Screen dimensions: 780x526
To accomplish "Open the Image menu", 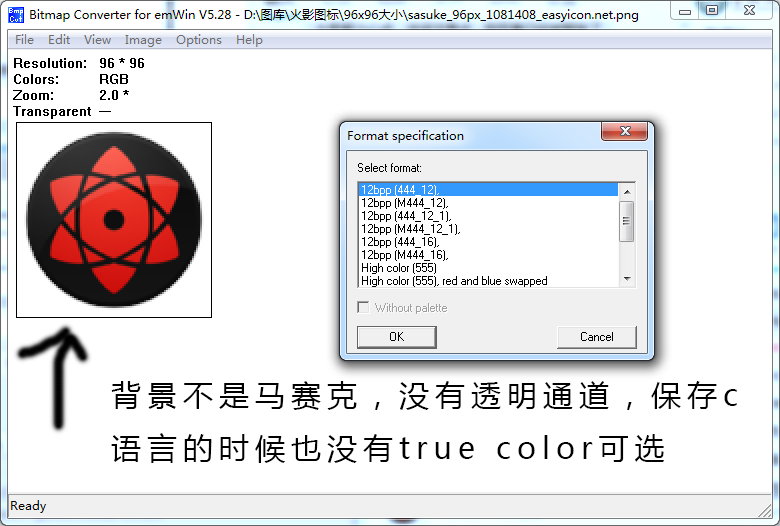I will pos(143,40).
